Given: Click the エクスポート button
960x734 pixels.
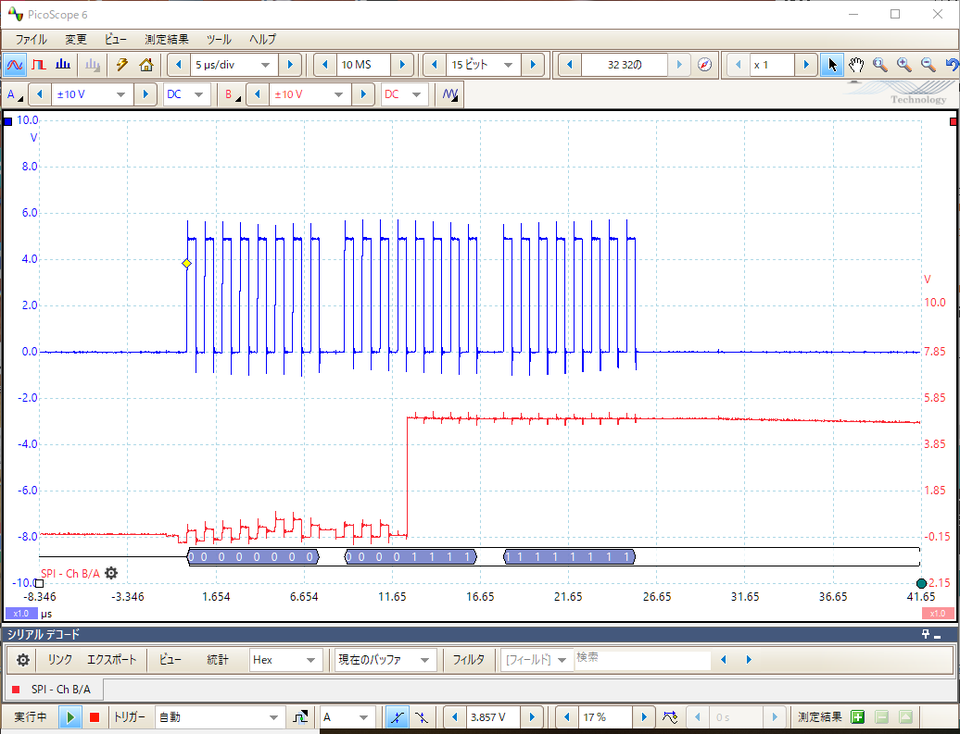Looking at the screenshot, I should click(115, 660).
